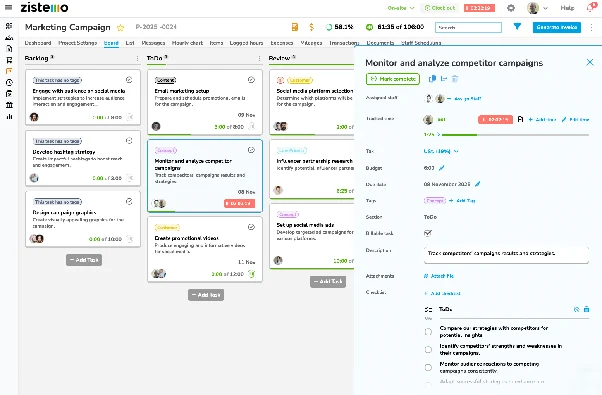Image resolution: width=602 pixels, height=395 pixels.
Task: Click the Add checklist link
Action: [x=442, y=293]
